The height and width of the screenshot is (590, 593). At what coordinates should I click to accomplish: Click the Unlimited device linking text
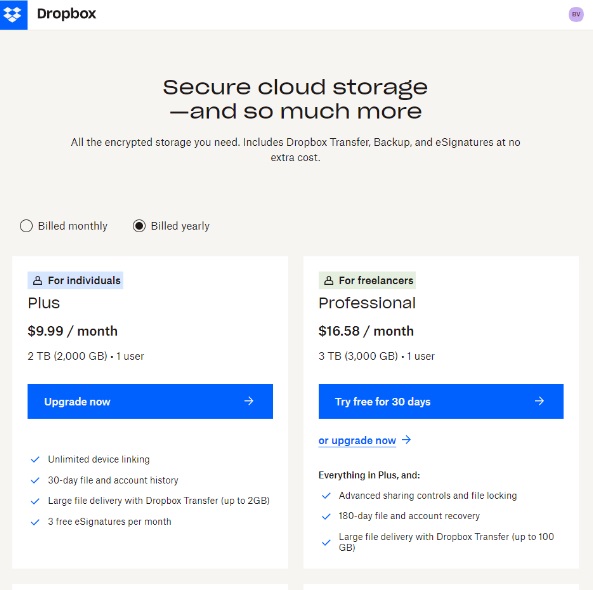[99, 460]
